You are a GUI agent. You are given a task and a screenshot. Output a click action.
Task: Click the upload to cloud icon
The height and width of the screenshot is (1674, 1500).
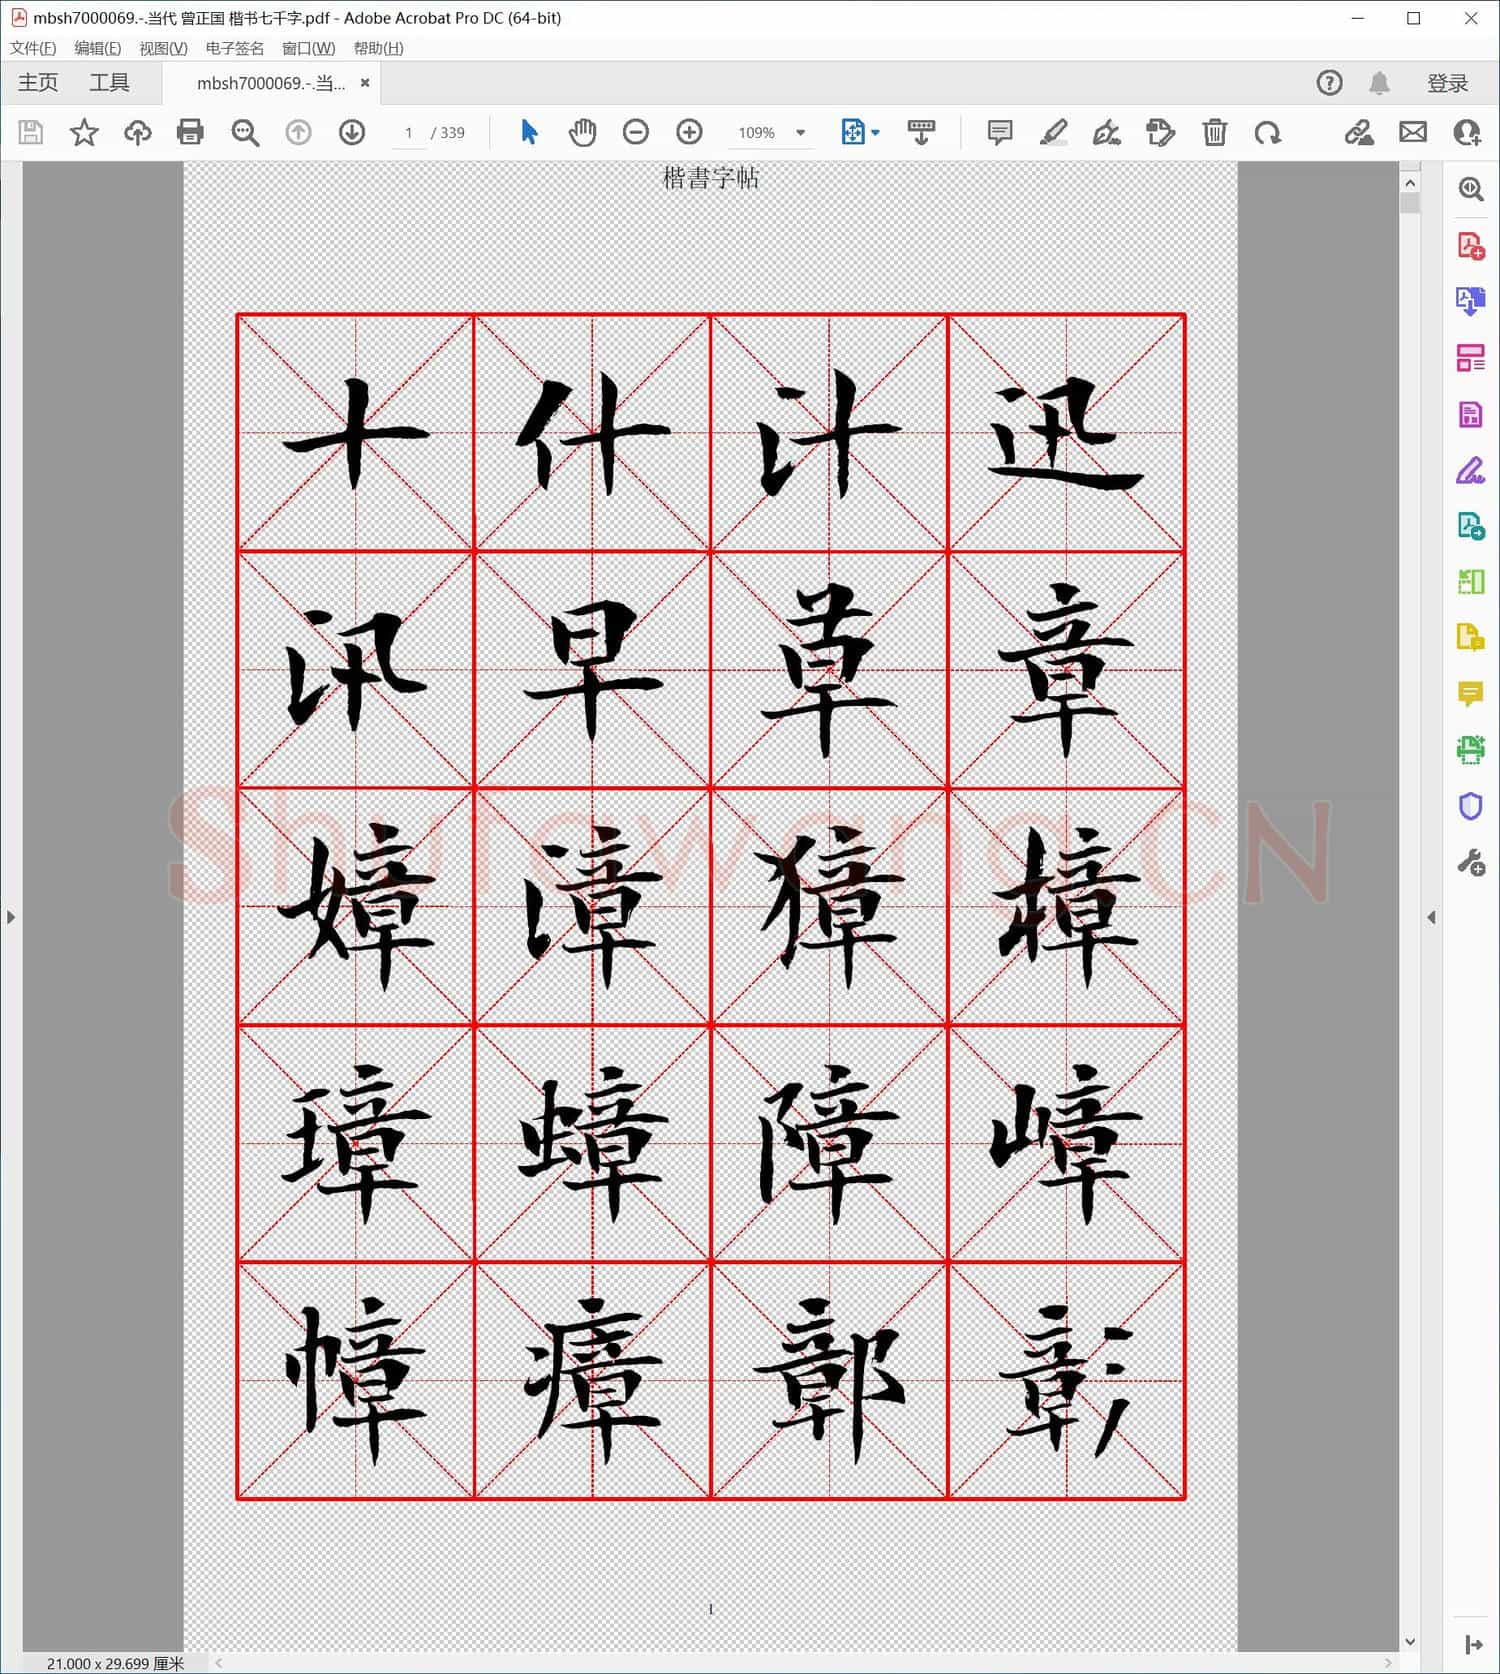pyautogui.click(x=137, y=132)
